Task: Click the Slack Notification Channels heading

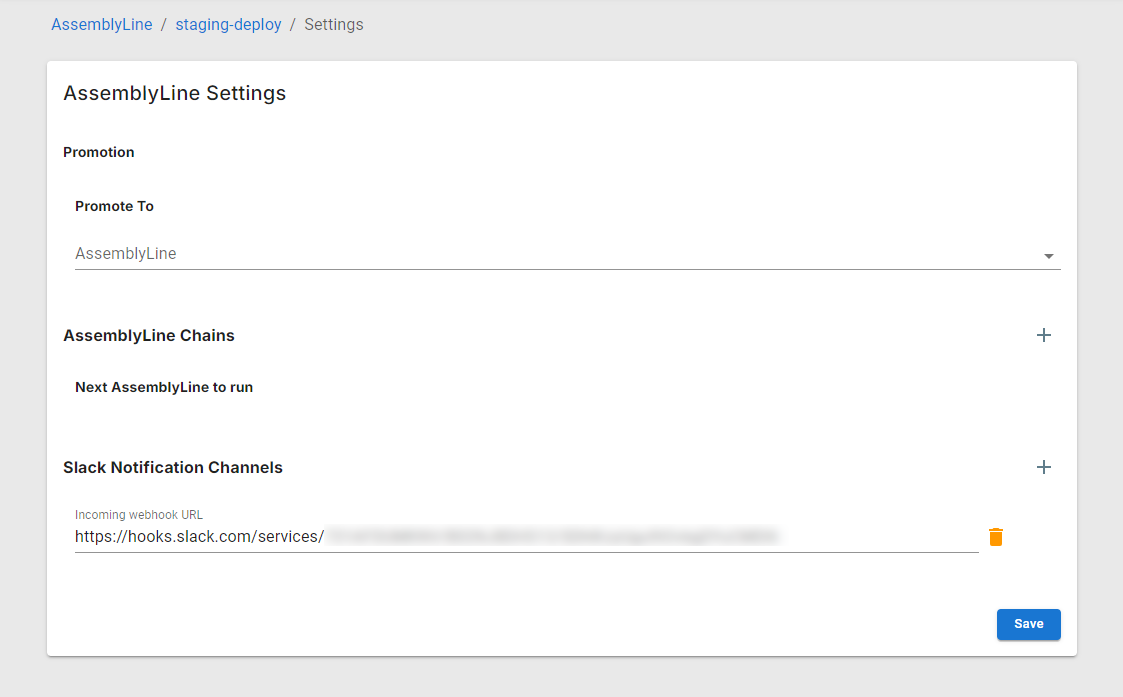Action: pyautogui.click(x=173, y=467)
